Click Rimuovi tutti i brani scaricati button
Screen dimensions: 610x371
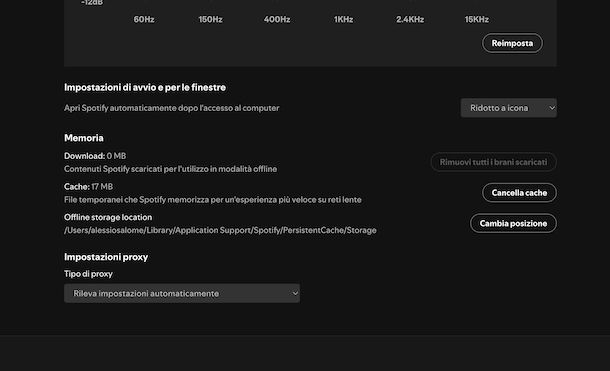493,162
